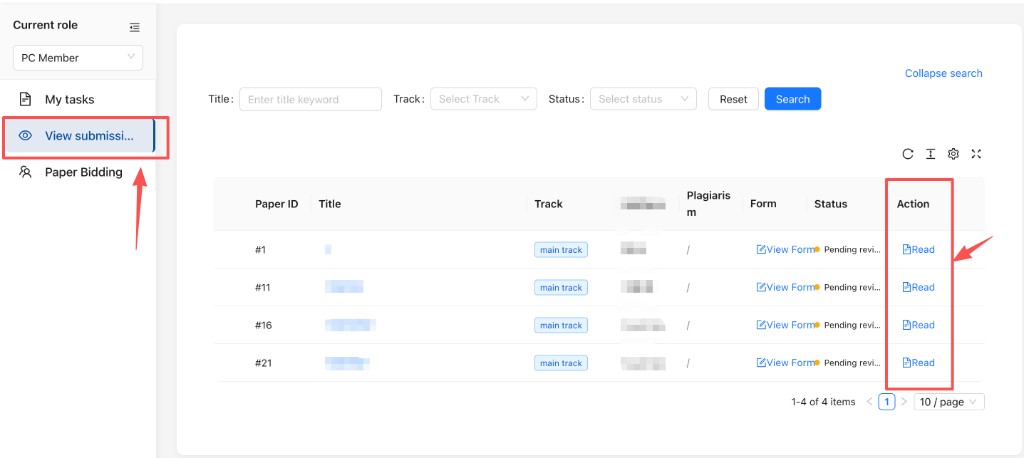This screenshot has width=1024, height=458.
Task: Select page 1 in the pagination
Action: 886,402
